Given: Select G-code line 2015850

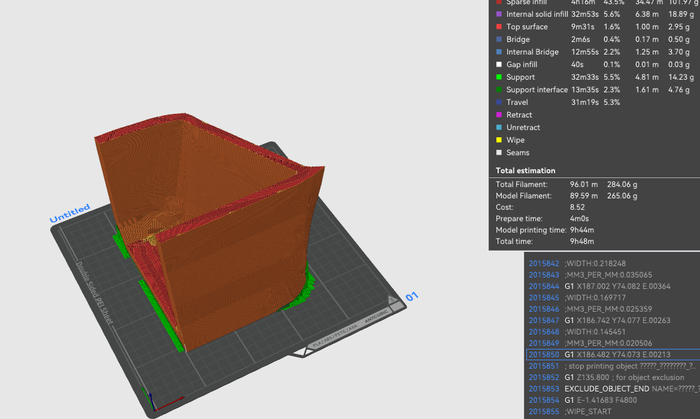Looking at the screenshot, I should 600,355.
